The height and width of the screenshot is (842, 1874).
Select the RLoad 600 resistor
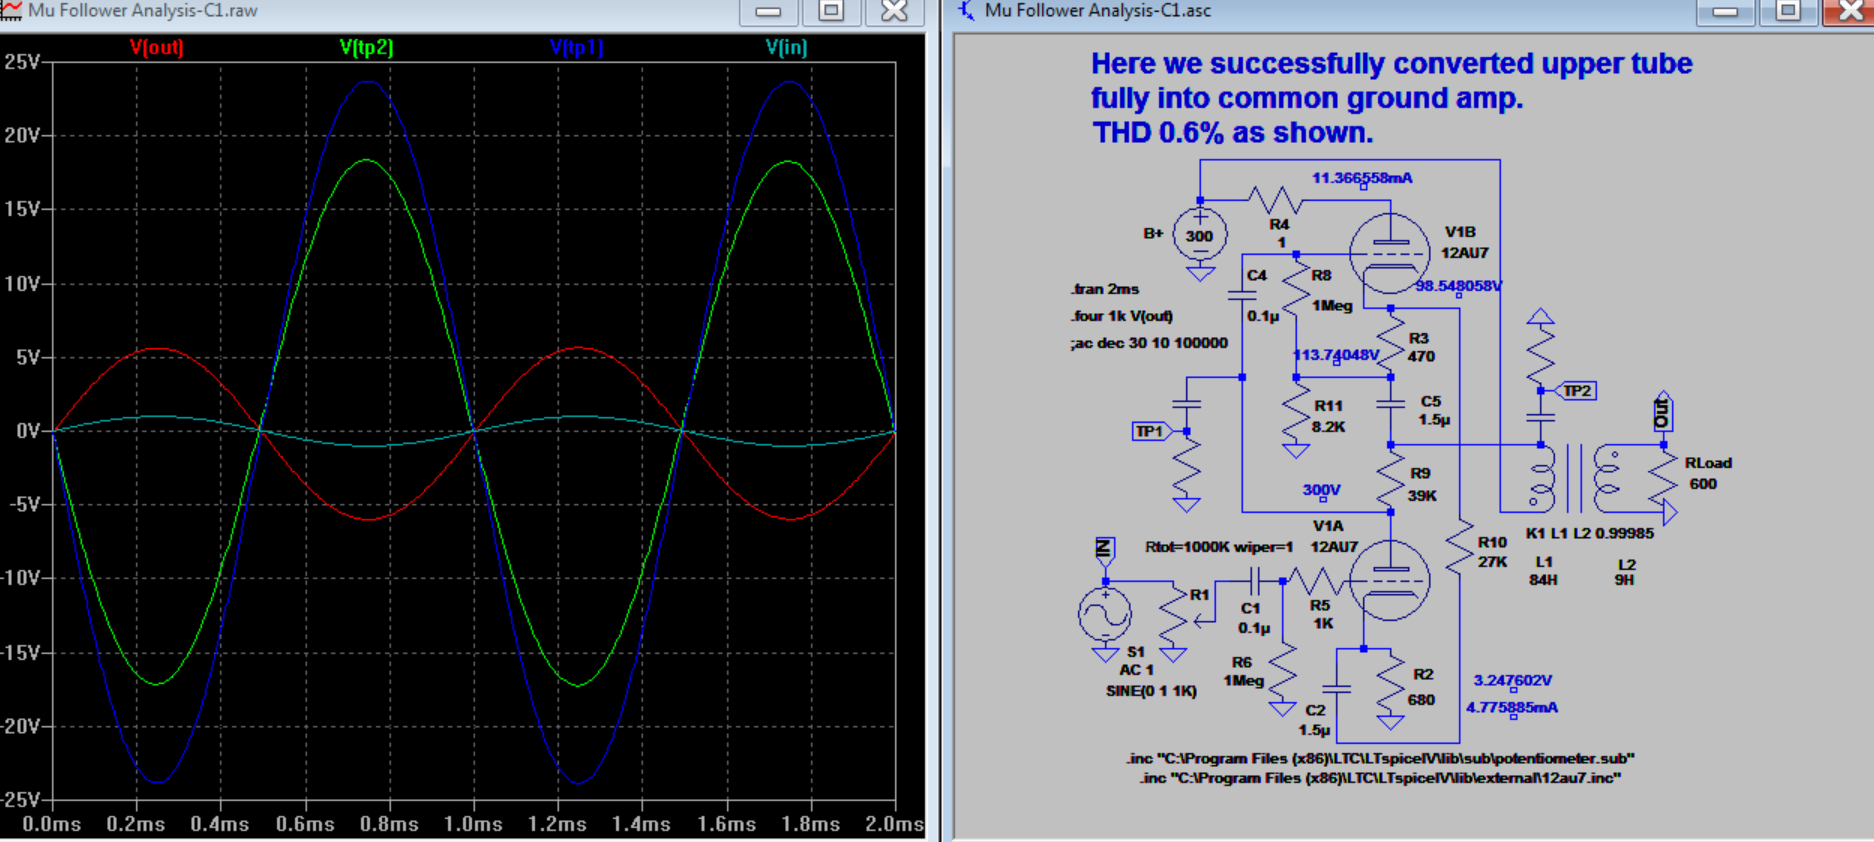pos(1663,478)
